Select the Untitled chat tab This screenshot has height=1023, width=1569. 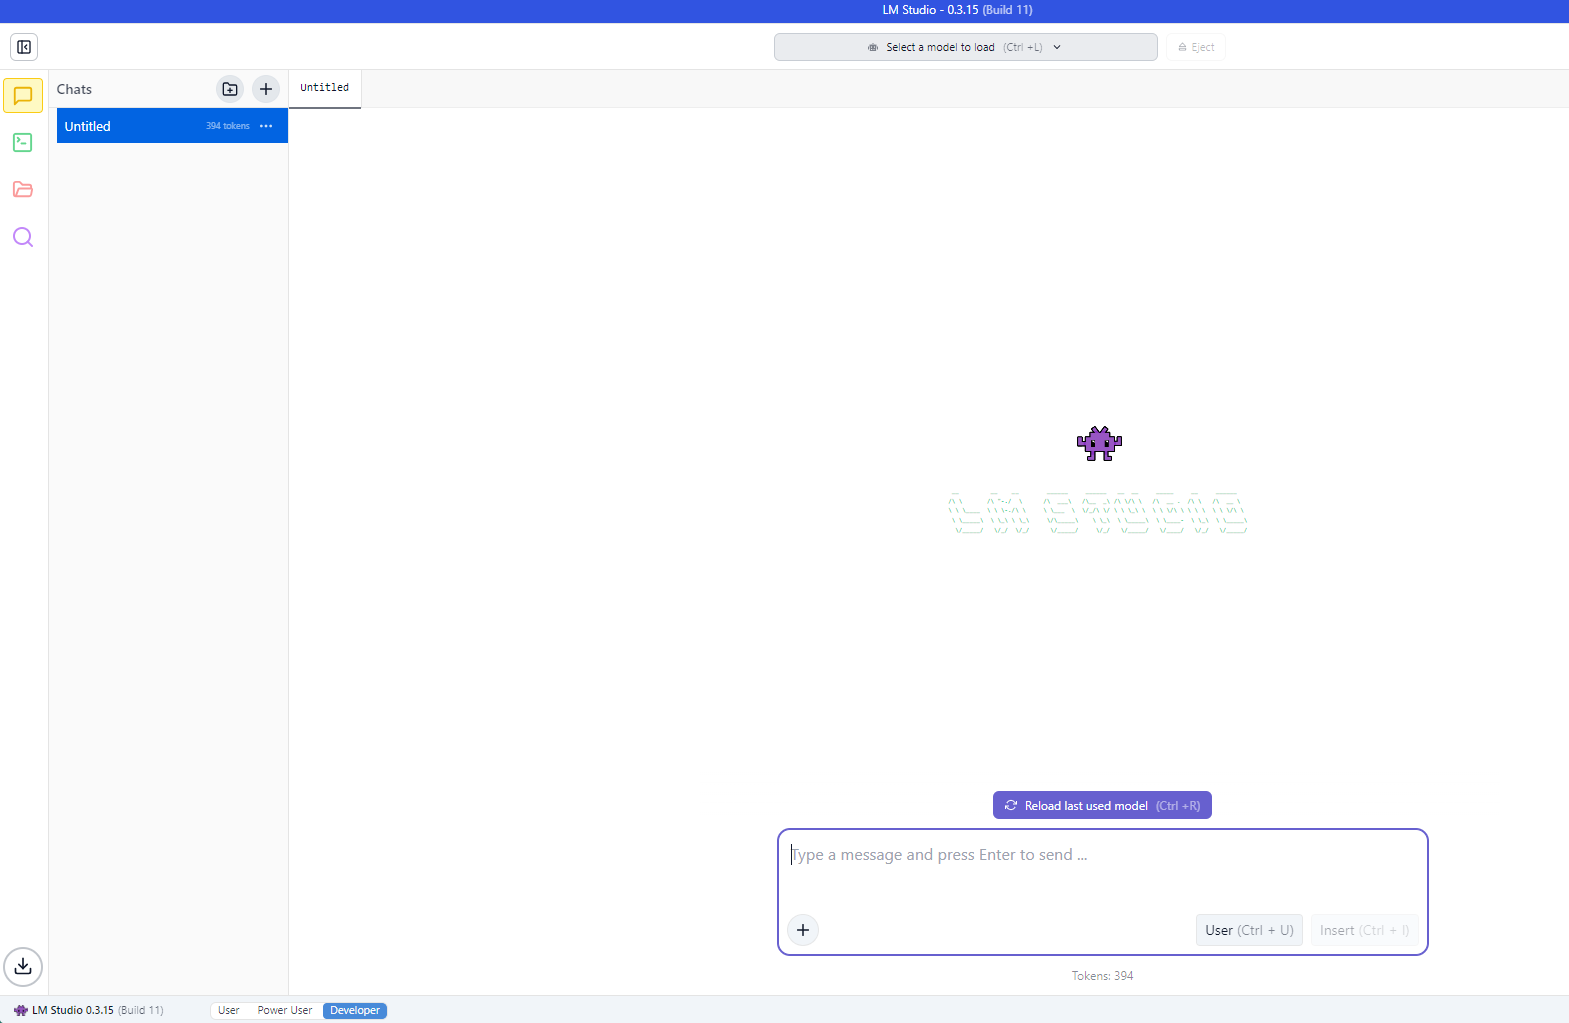tap(325, 88)
